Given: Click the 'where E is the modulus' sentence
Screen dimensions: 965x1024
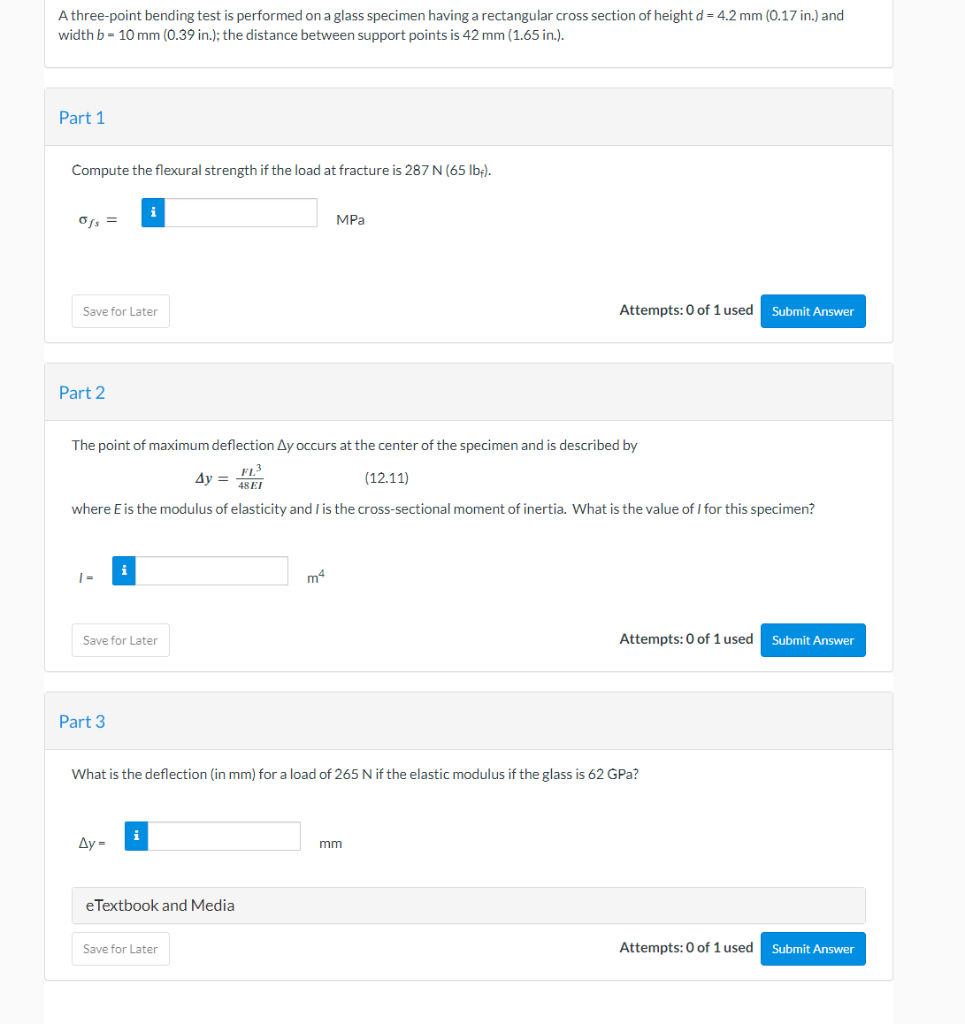Looking at the screenshot, I should point(443,509).
